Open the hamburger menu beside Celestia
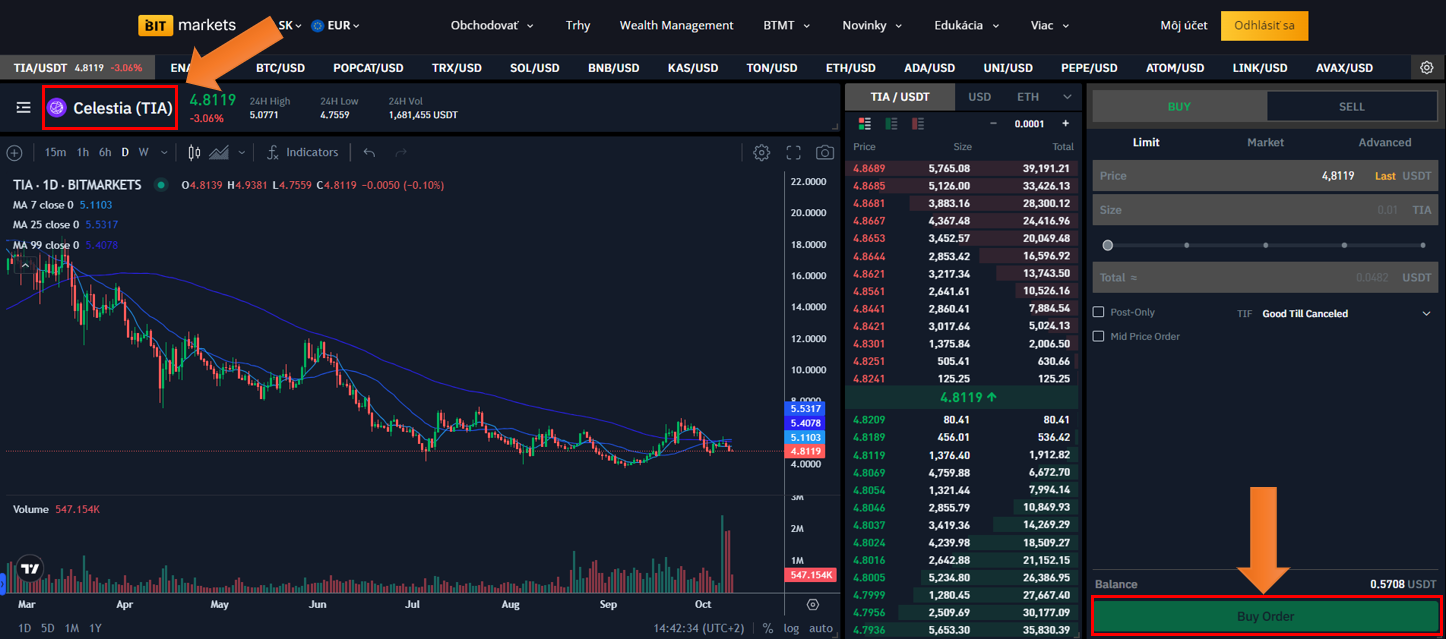This screenshot has height=639, width=1446. pyautogui.click(x=23, y=108)
